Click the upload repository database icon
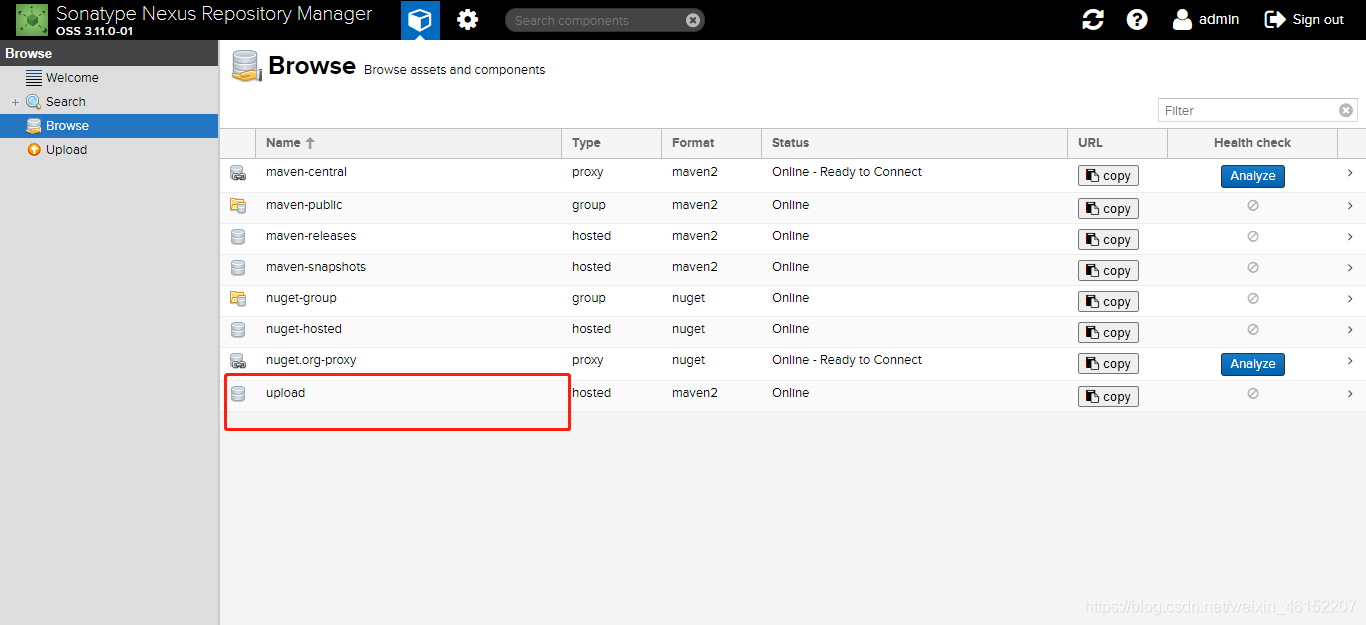Screen dimensions: 1366x625 [x=238, y=394]
